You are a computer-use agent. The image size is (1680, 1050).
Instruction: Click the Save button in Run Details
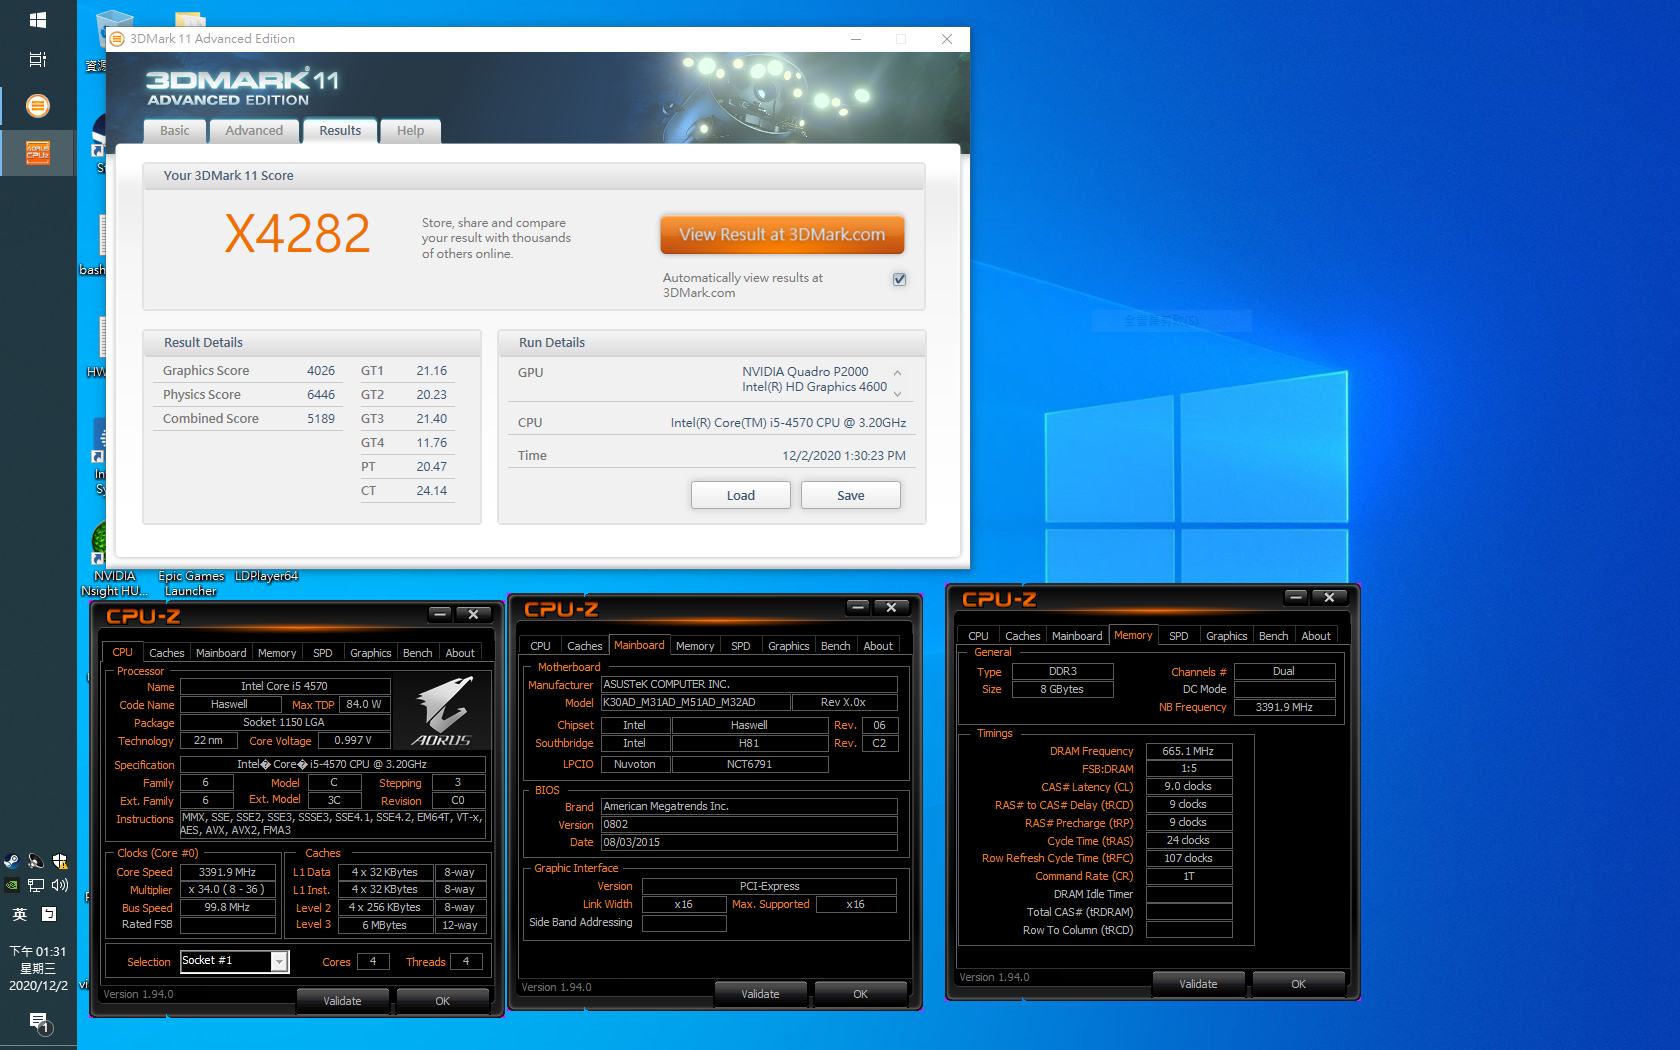pyautogui.click(x=851, y=495)
